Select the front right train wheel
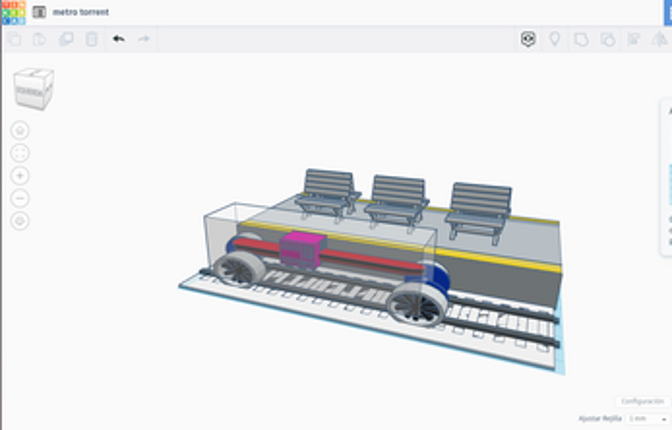This screenshot has height=430, width=672. tap(417, 304)
